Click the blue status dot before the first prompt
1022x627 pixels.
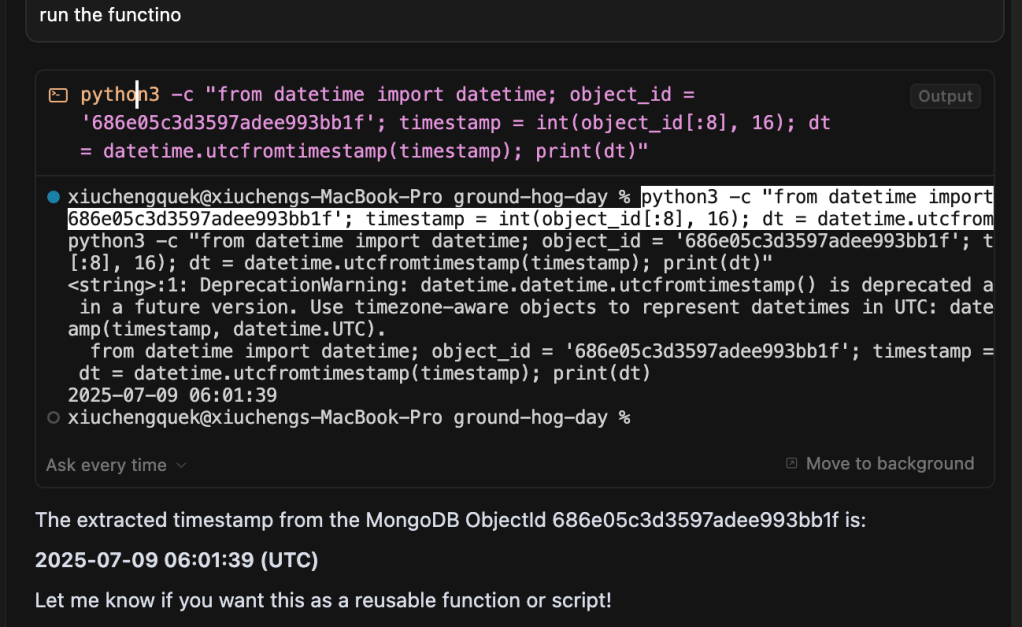tap(53, 198)
